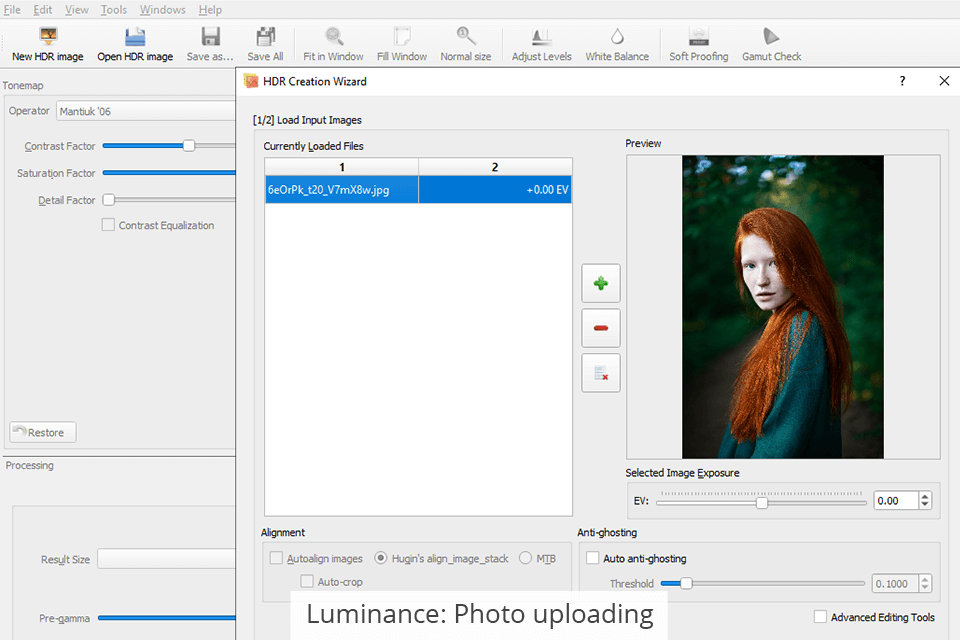Click the Save All toolbar icon
The image size is (960, 640).
pos(265,36)
